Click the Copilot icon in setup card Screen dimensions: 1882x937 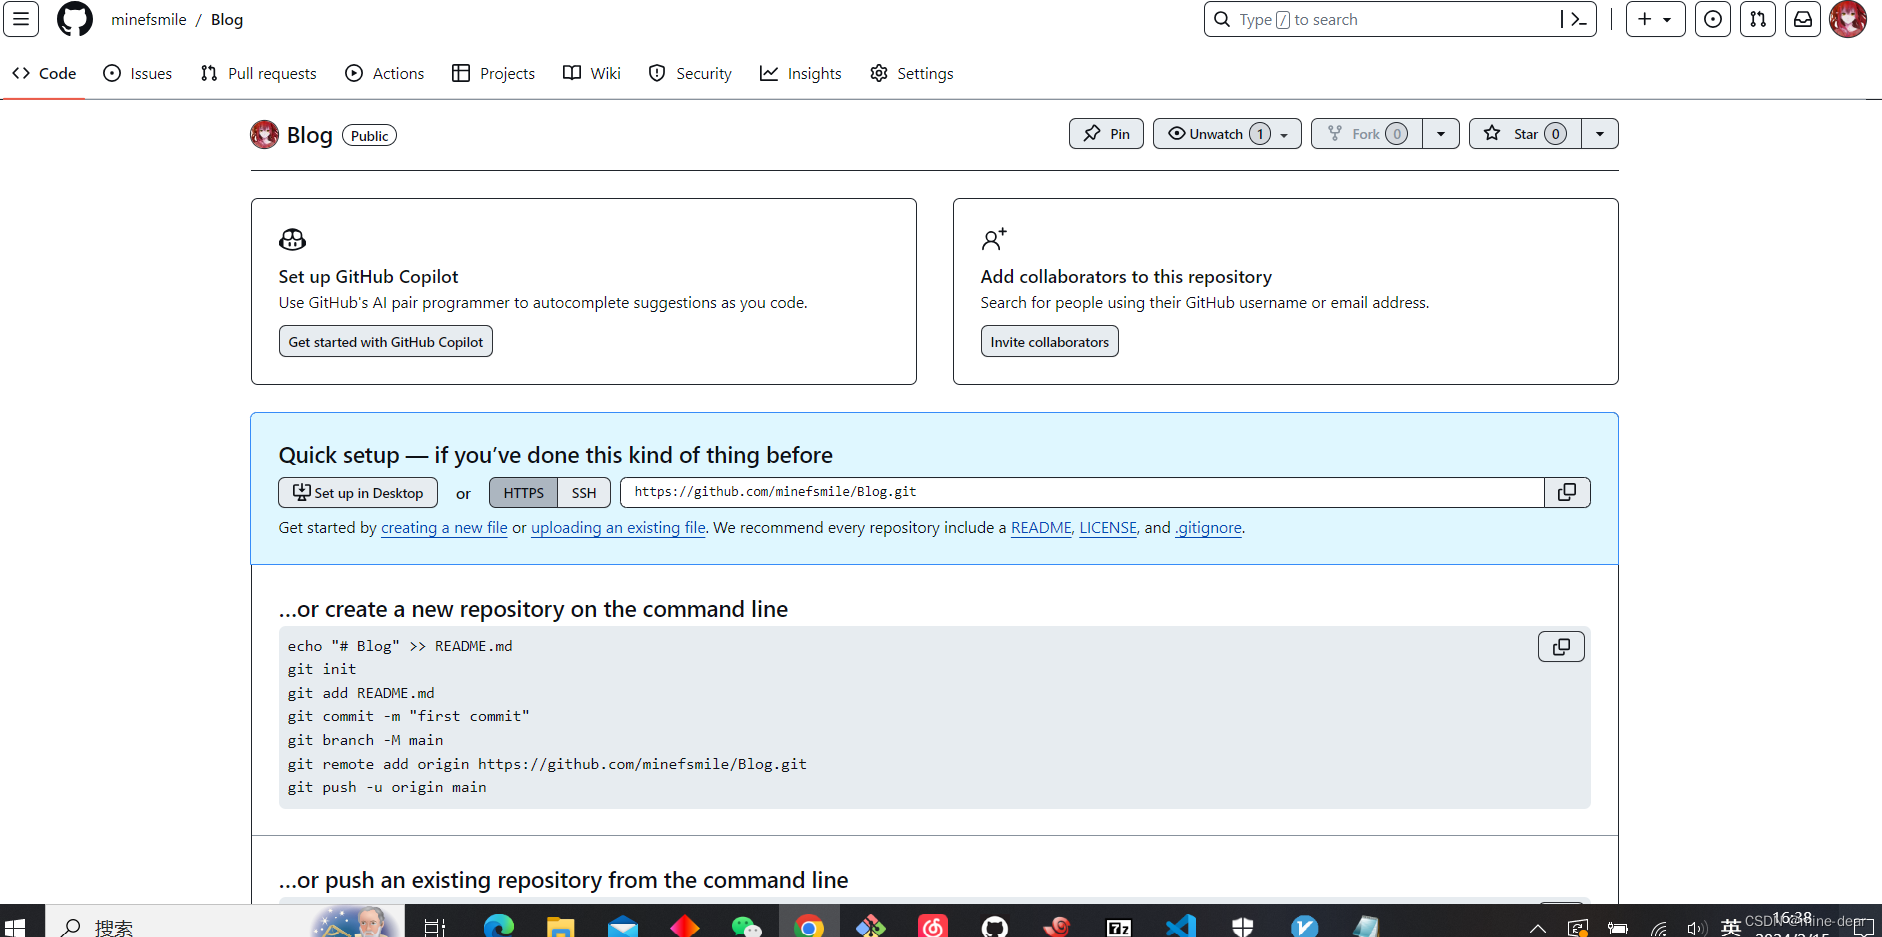[292, 239]
